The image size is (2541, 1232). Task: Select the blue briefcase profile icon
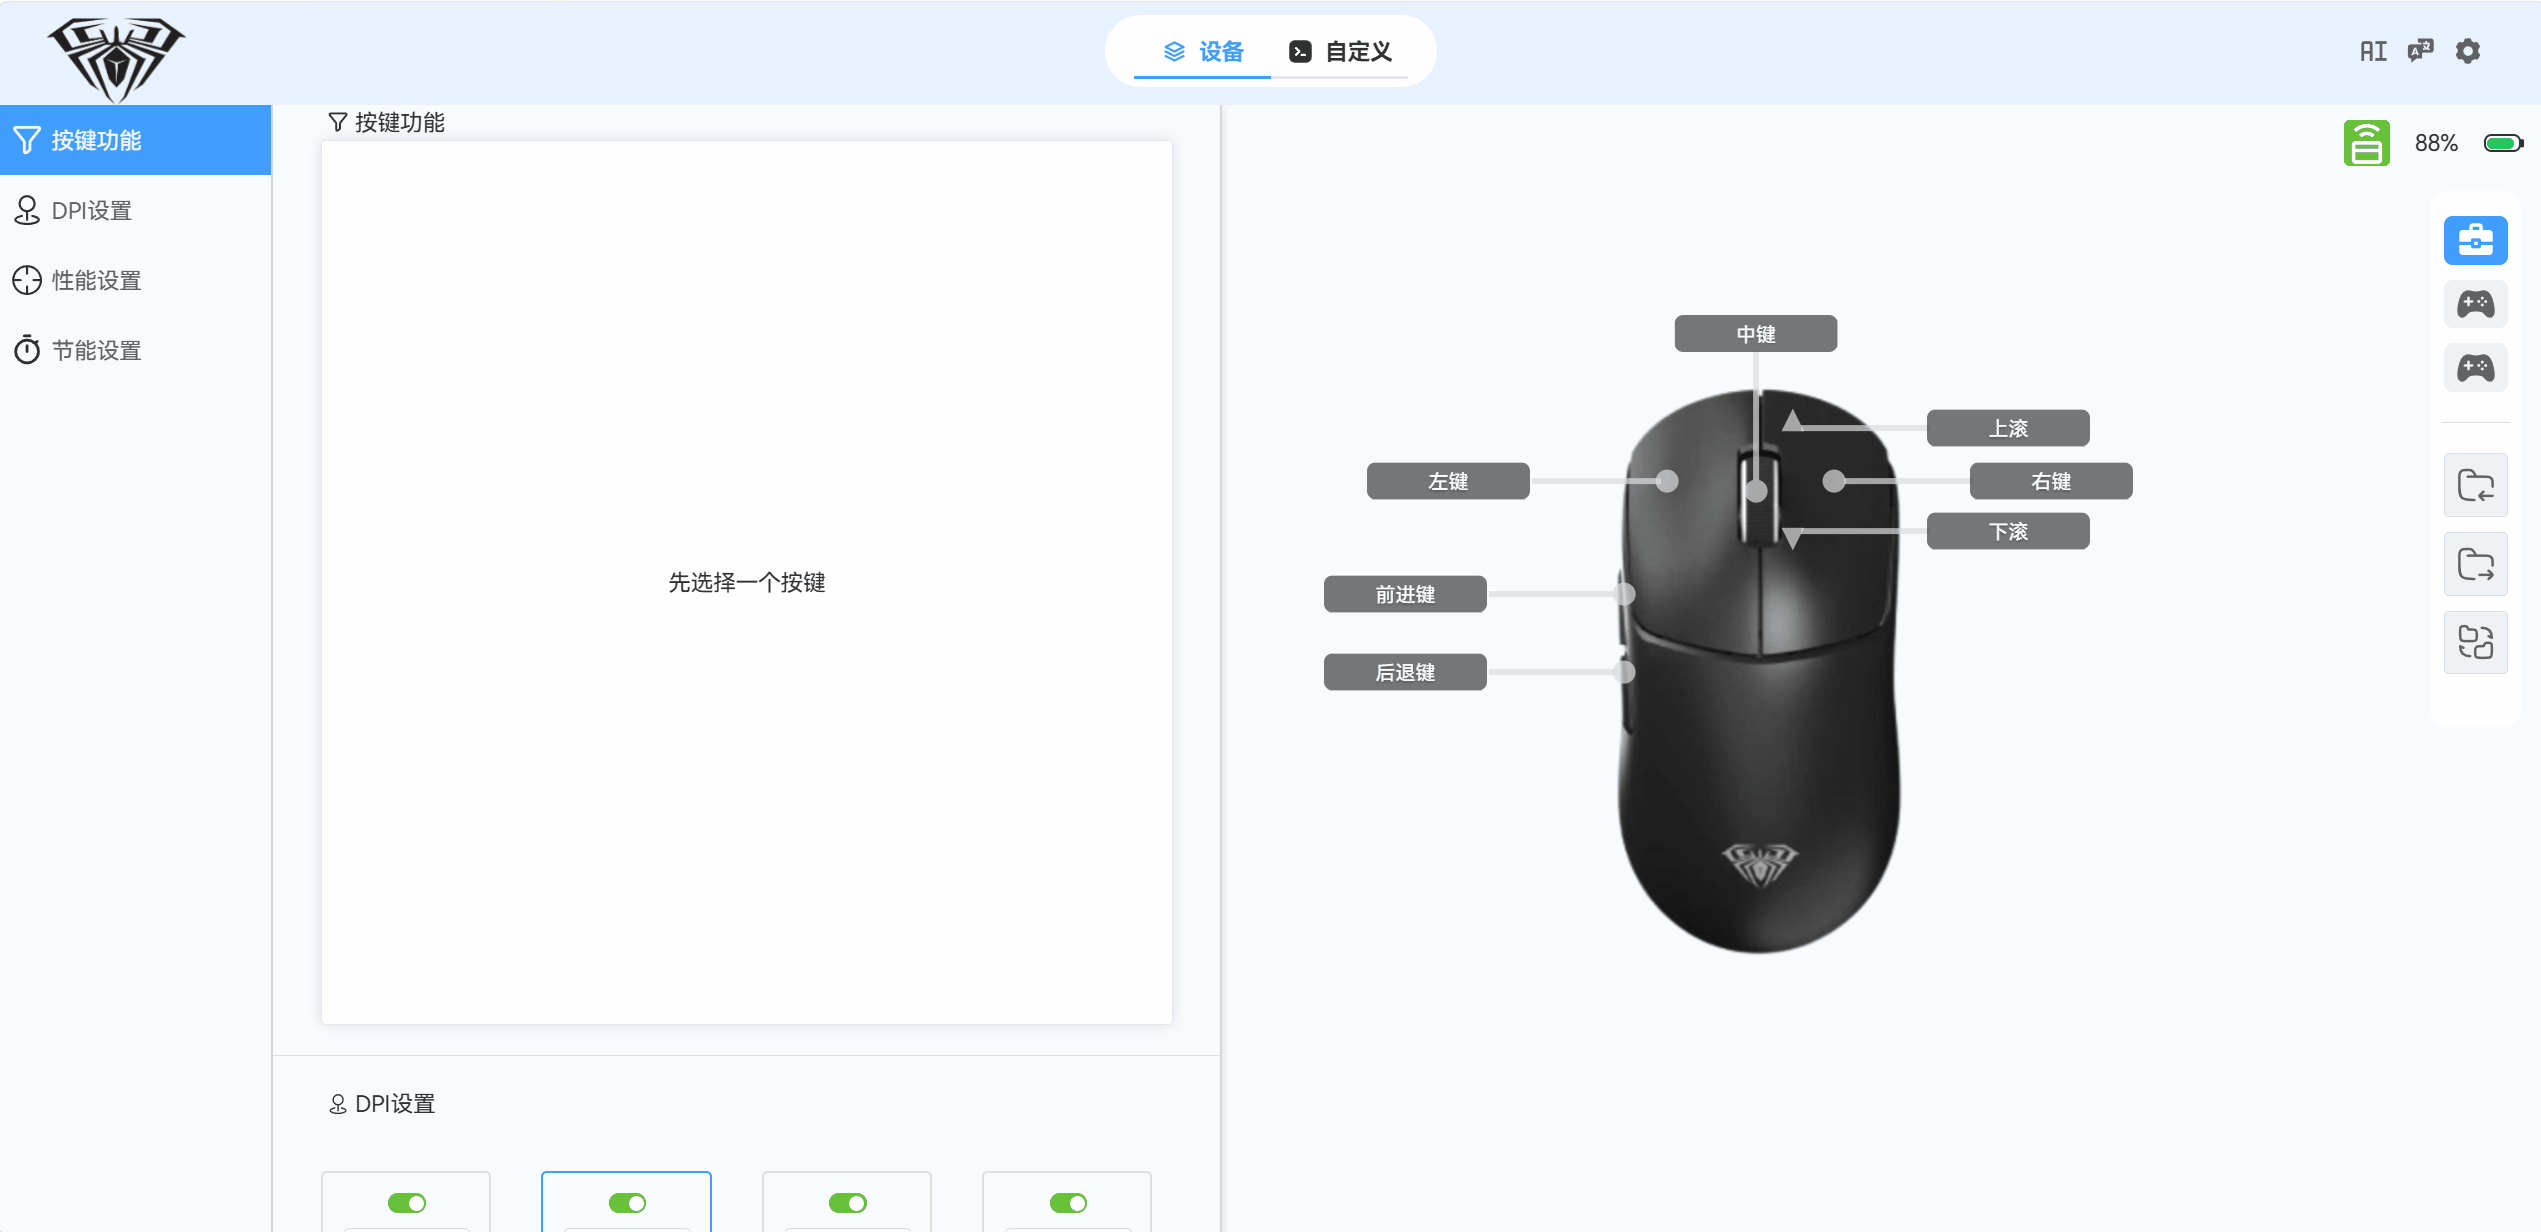(2475, 240)
